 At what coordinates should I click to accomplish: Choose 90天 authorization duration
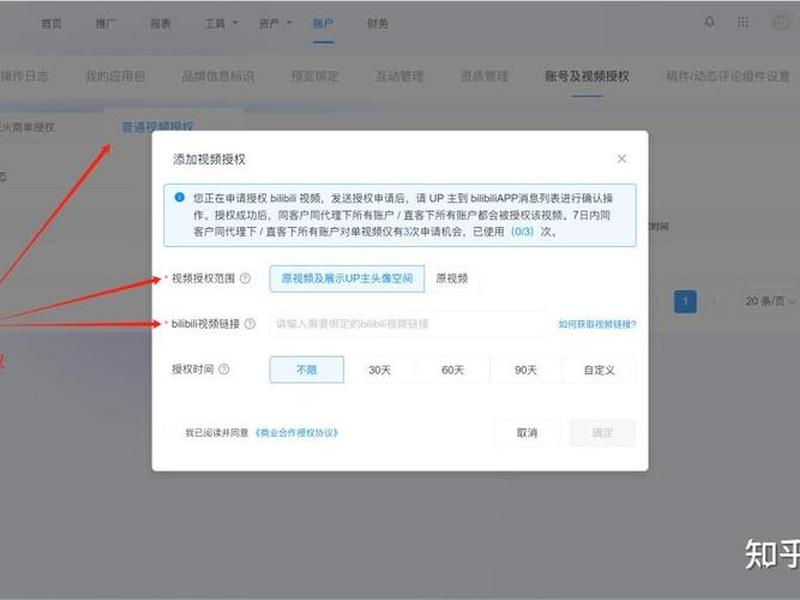click(x=526, y=370)
